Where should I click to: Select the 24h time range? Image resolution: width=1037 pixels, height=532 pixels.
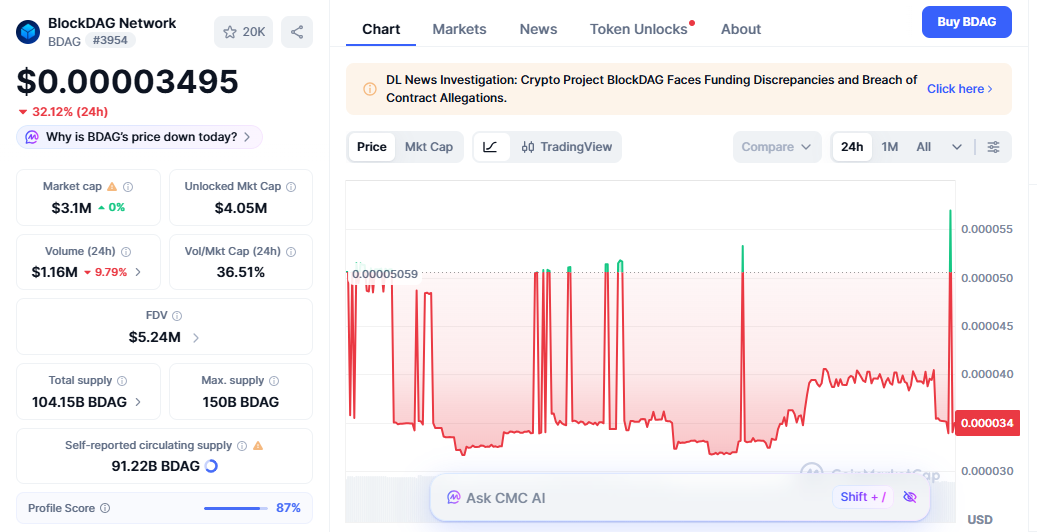(x=852, y=147)
